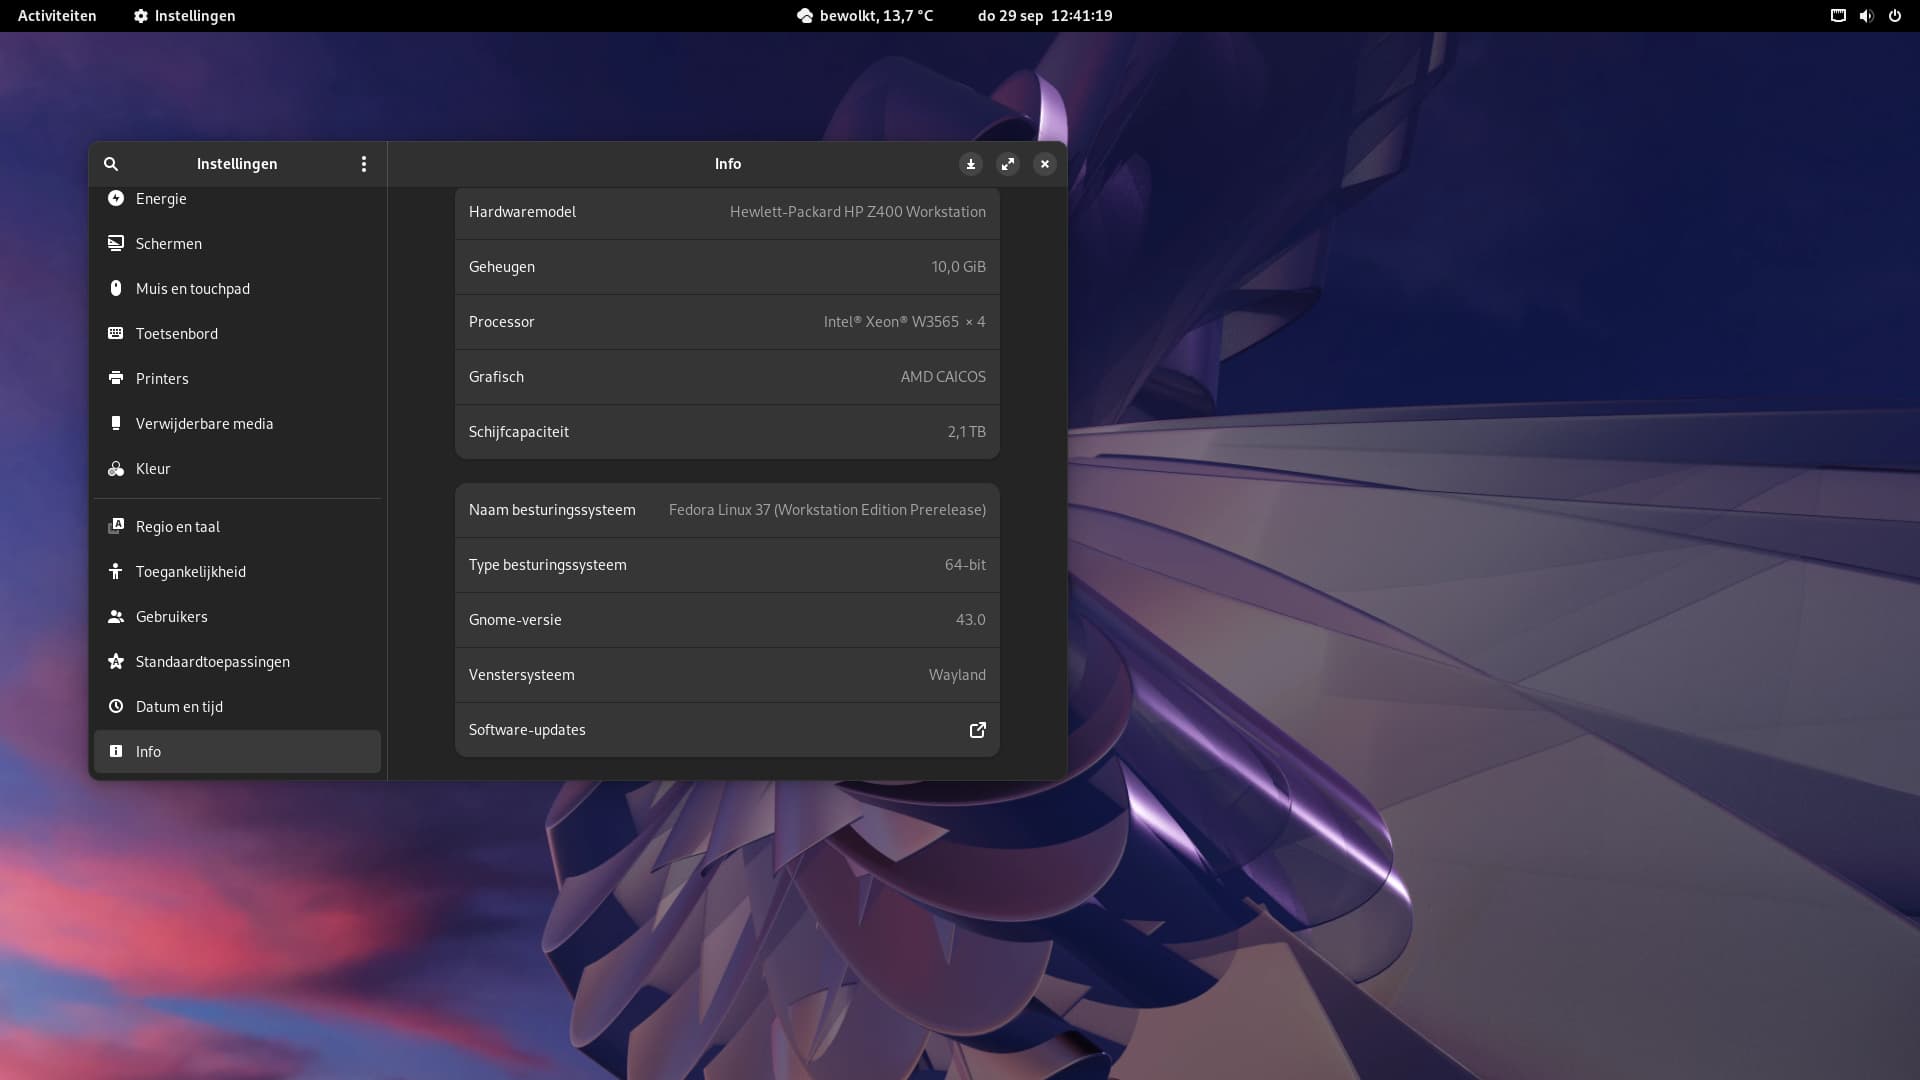The width and height of the screenshot is (1920, 1080).
Task: Click the 43.0 Gnome version value
Action: tap(970, 620)
